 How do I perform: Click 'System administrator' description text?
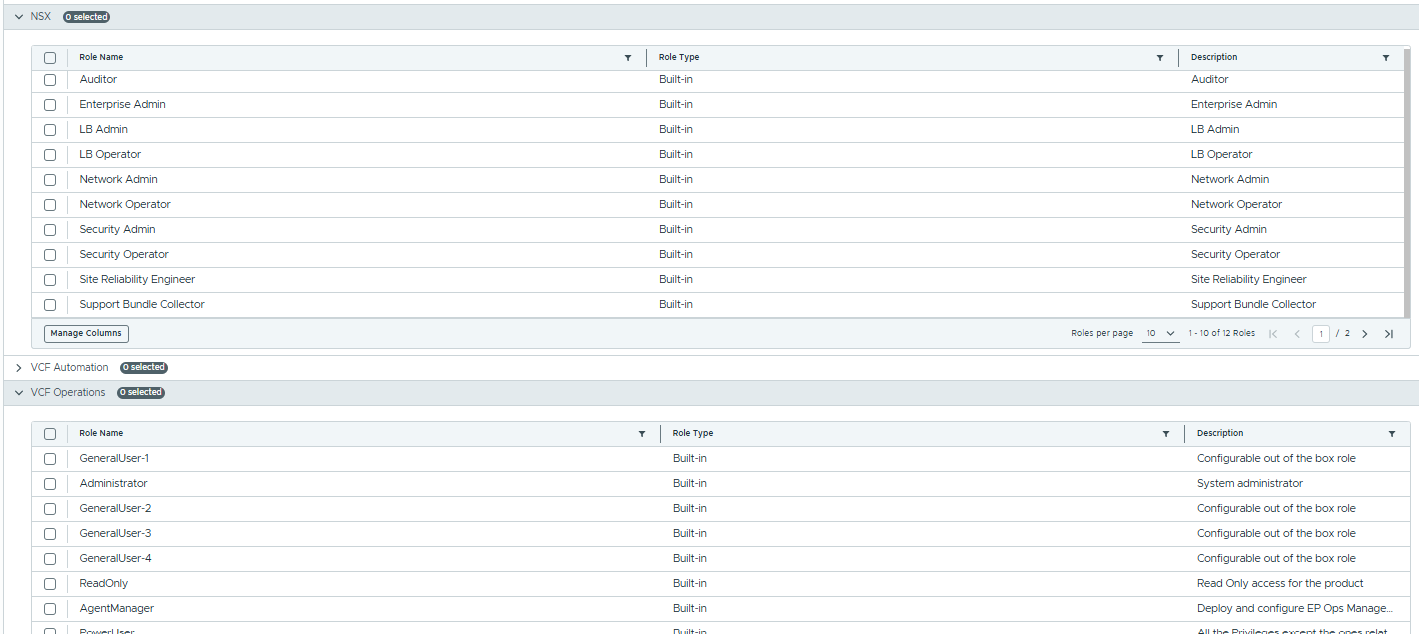click(x=1250, y=484)
